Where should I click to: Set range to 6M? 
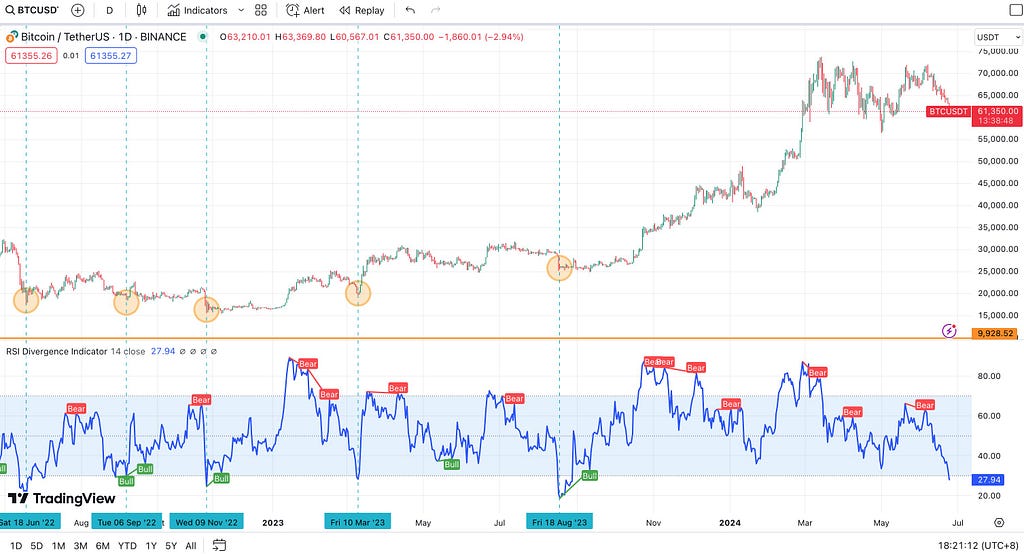click(x=103, y=546)
